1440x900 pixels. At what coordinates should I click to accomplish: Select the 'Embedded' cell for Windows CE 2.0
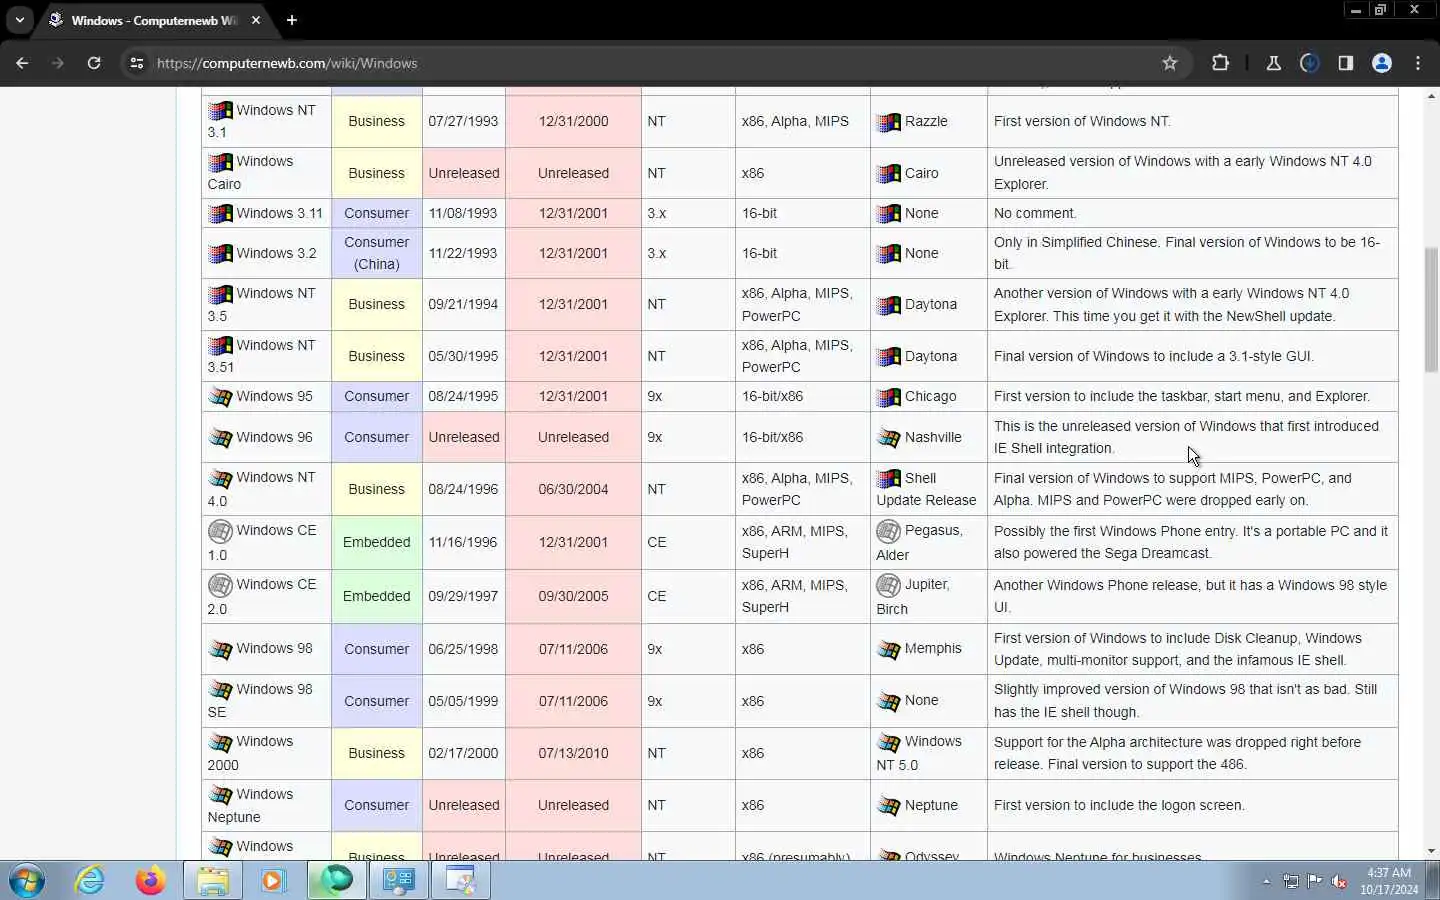[x=377, y=596]
